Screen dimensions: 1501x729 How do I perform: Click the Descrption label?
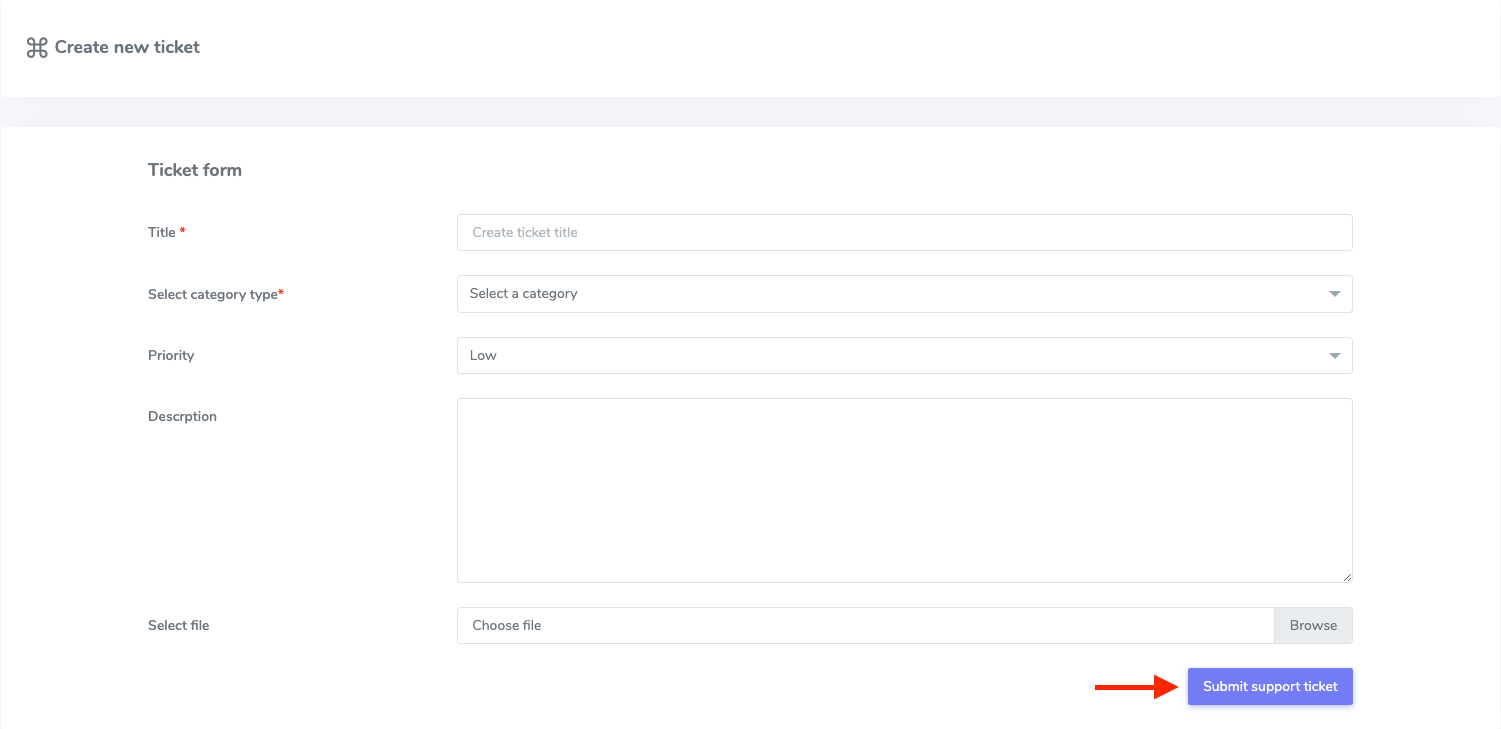(182, 416)
